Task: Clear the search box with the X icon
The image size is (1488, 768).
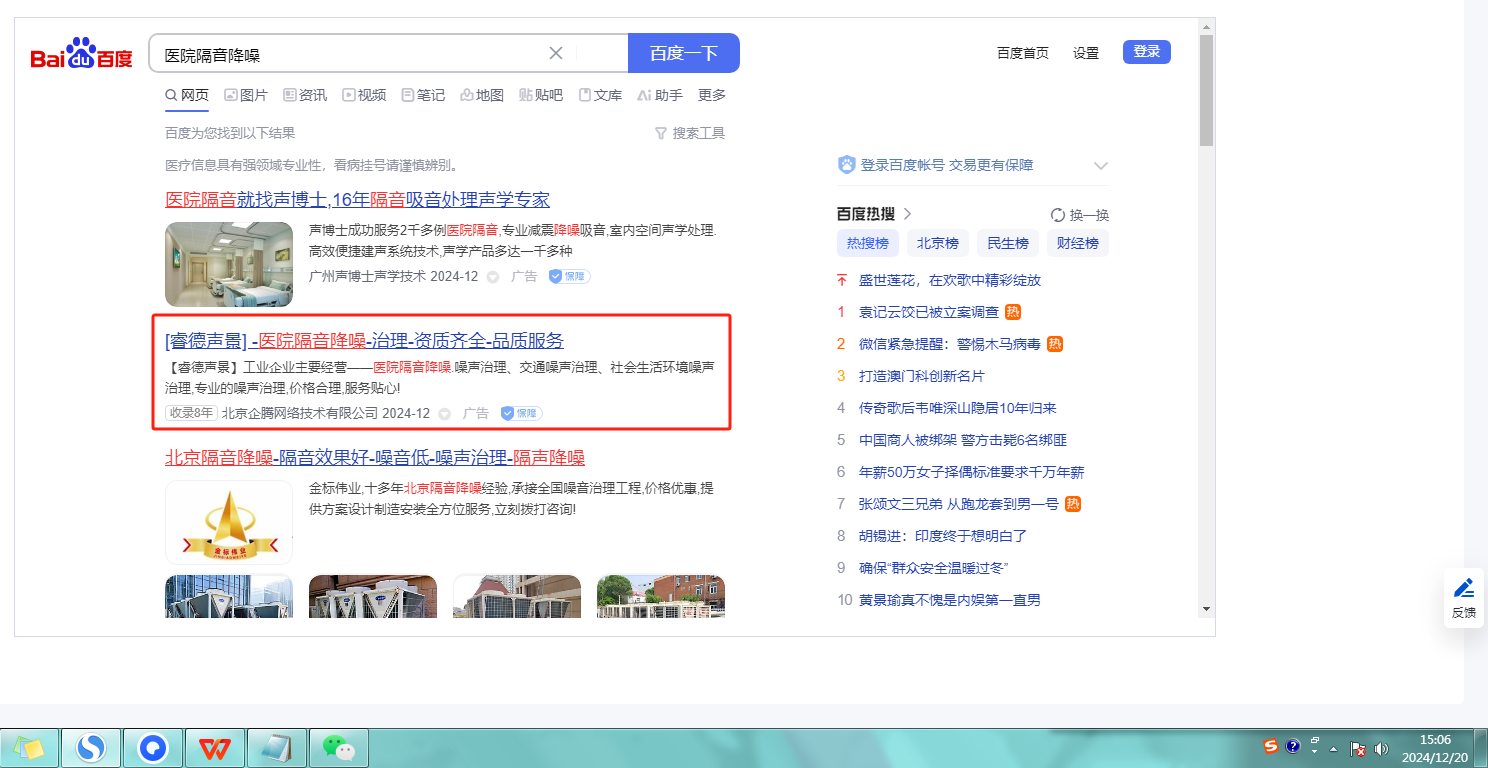Action: tap(556, 53)
